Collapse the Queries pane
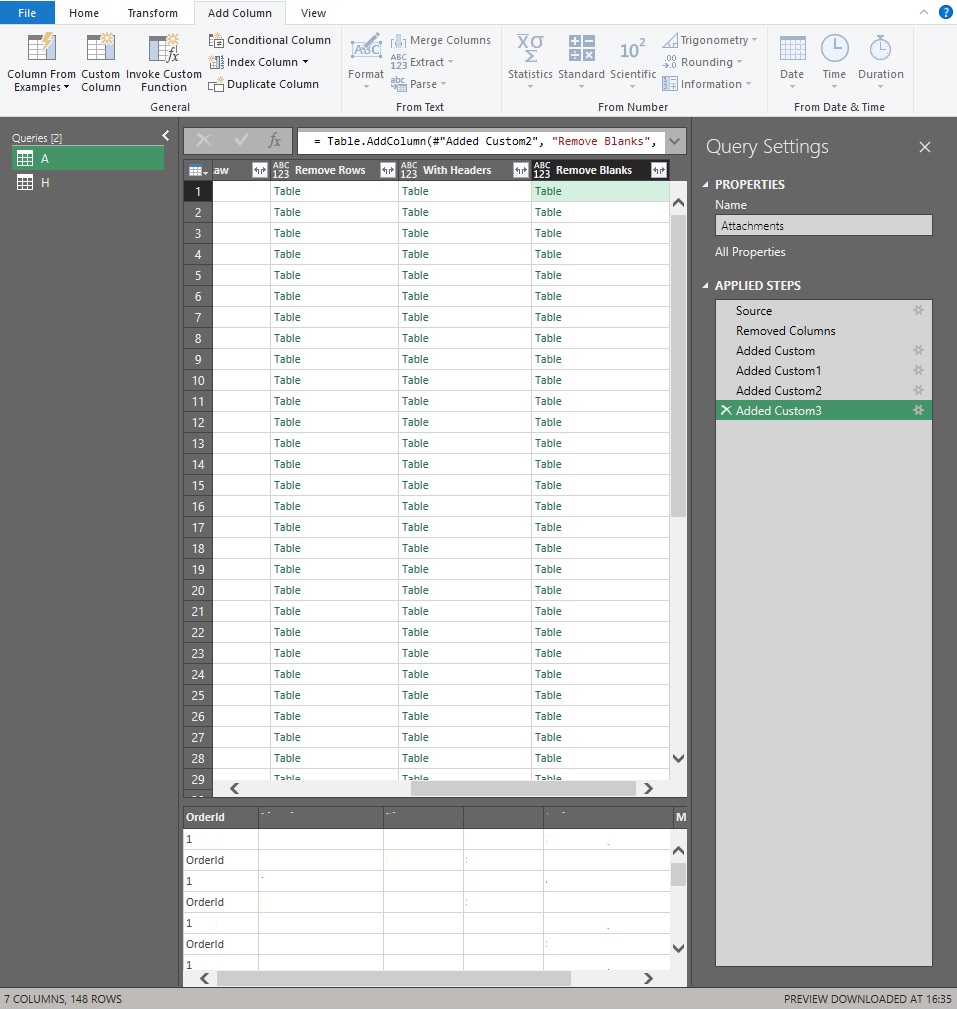 166,135
